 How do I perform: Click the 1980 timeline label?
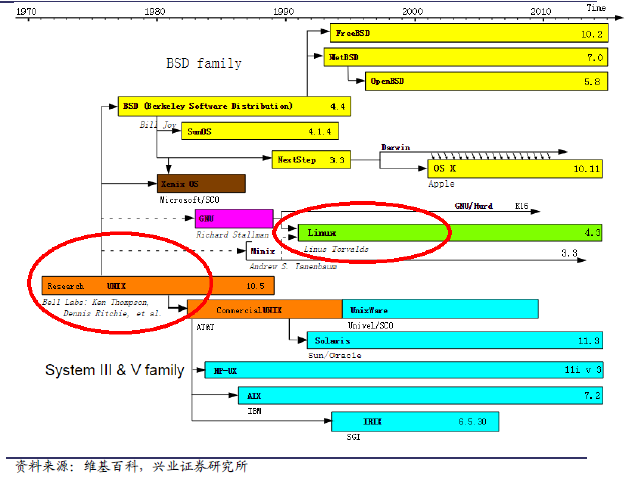coord(155,11)
